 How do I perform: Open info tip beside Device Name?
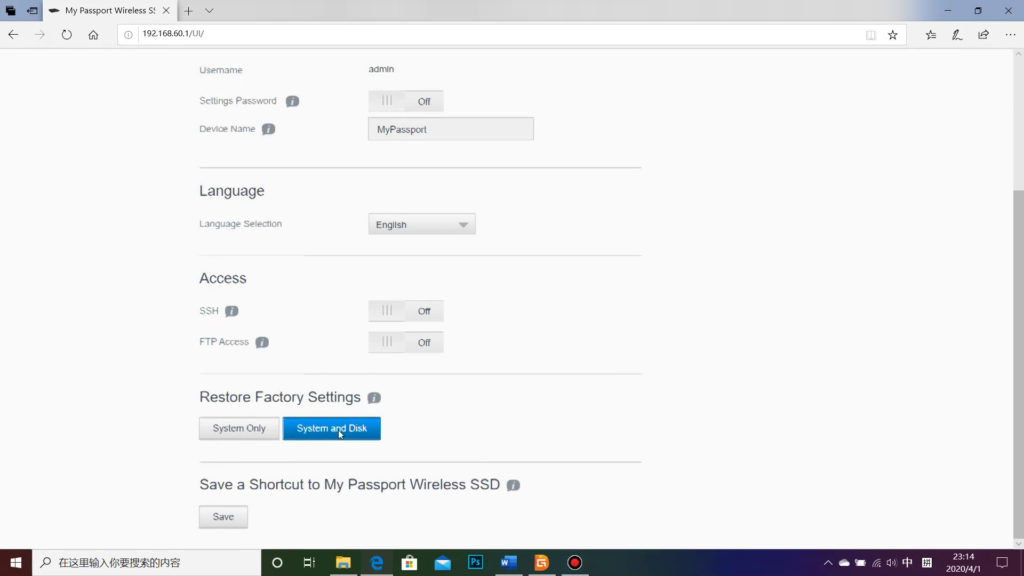point(268,129)
